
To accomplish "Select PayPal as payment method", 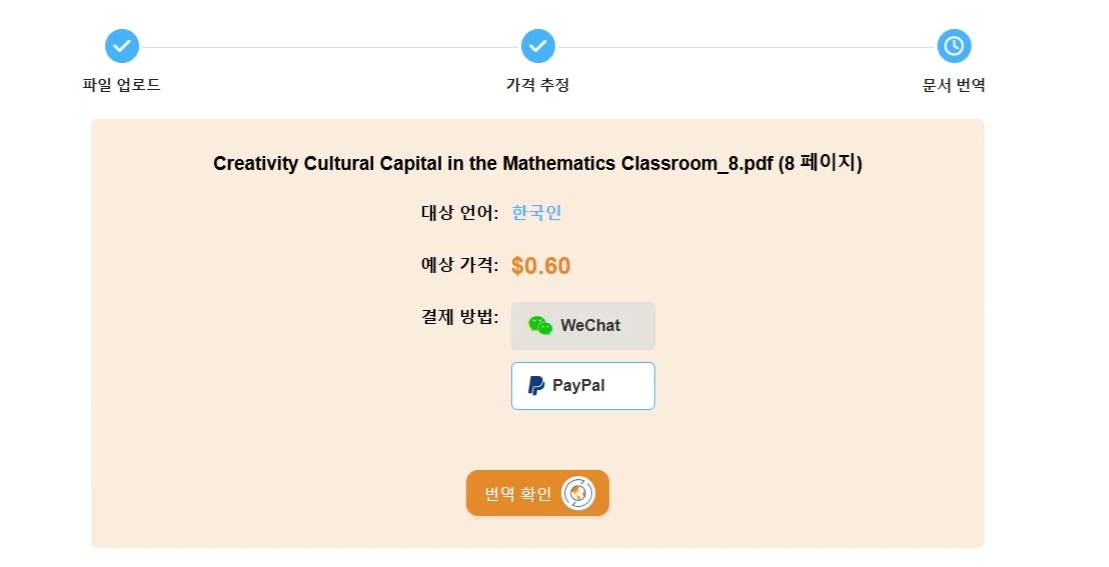I will click(583, 386).
